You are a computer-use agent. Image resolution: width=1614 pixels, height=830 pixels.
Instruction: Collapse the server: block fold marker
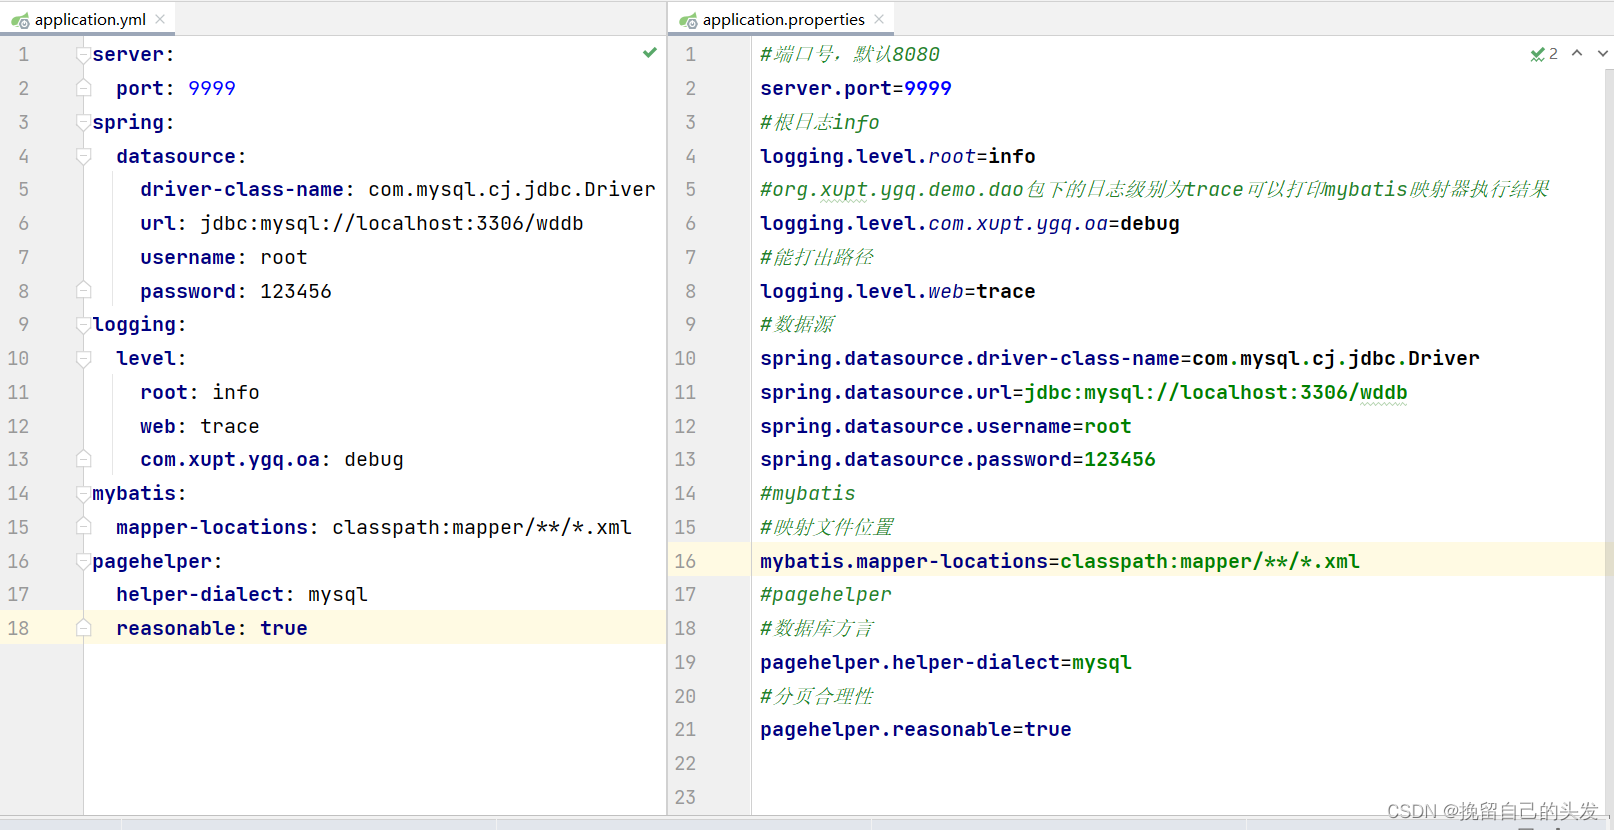pos(84,55)
